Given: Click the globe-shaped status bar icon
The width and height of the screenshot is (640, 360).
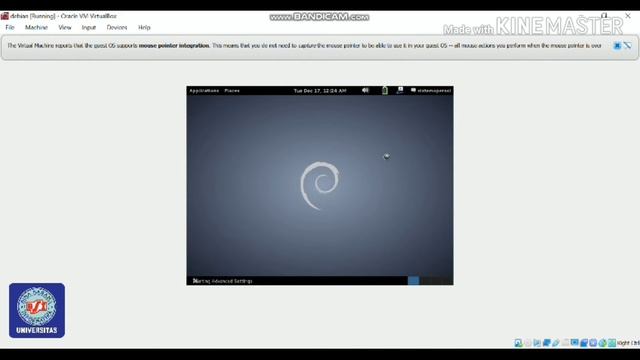Looking at the screenshot, I should 602,343.
